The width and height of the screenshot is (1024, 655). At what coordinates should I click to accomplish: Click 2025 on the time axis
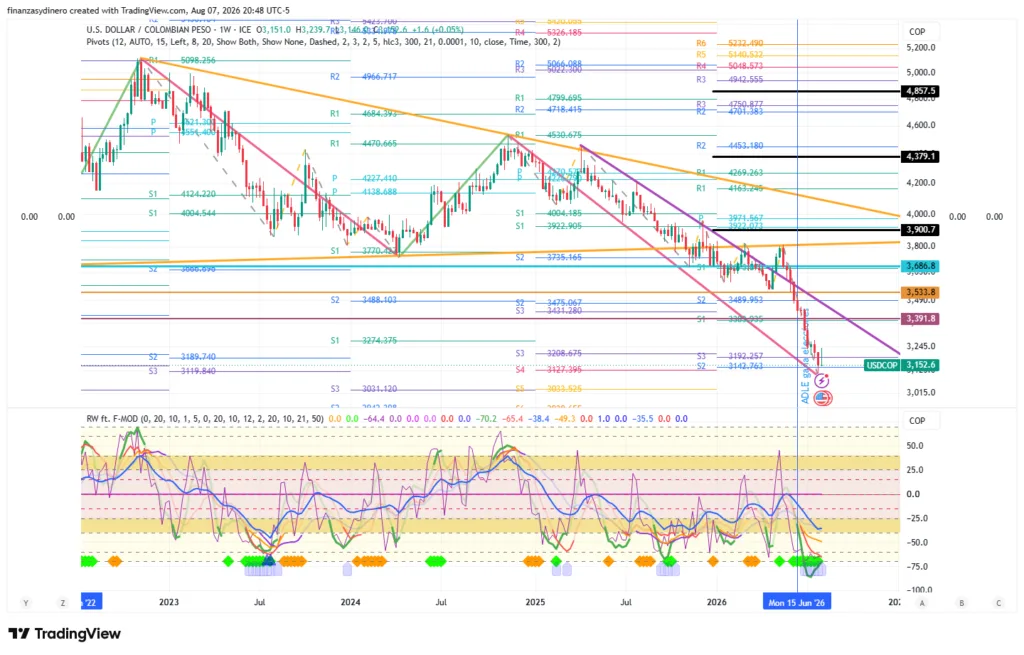pos(535,602)
